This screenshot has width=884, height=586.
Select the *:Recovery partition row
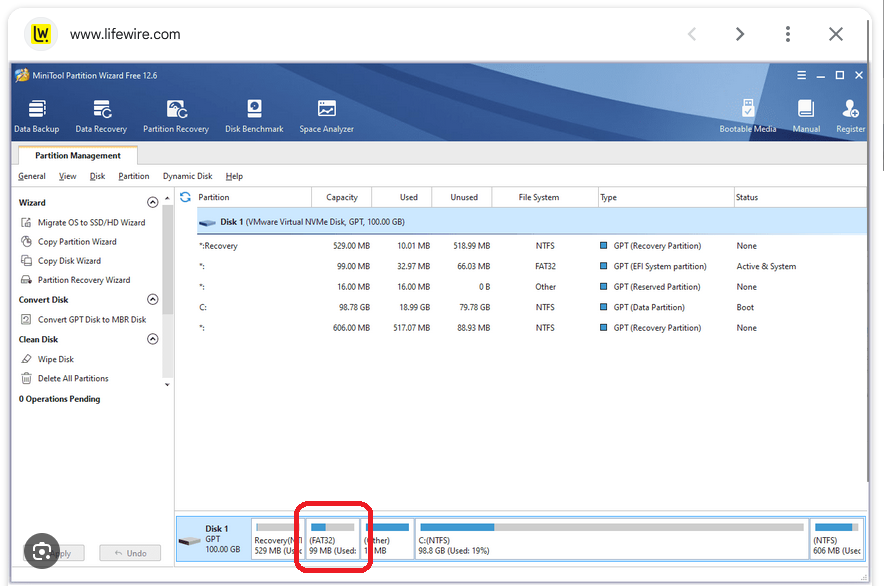532,246
